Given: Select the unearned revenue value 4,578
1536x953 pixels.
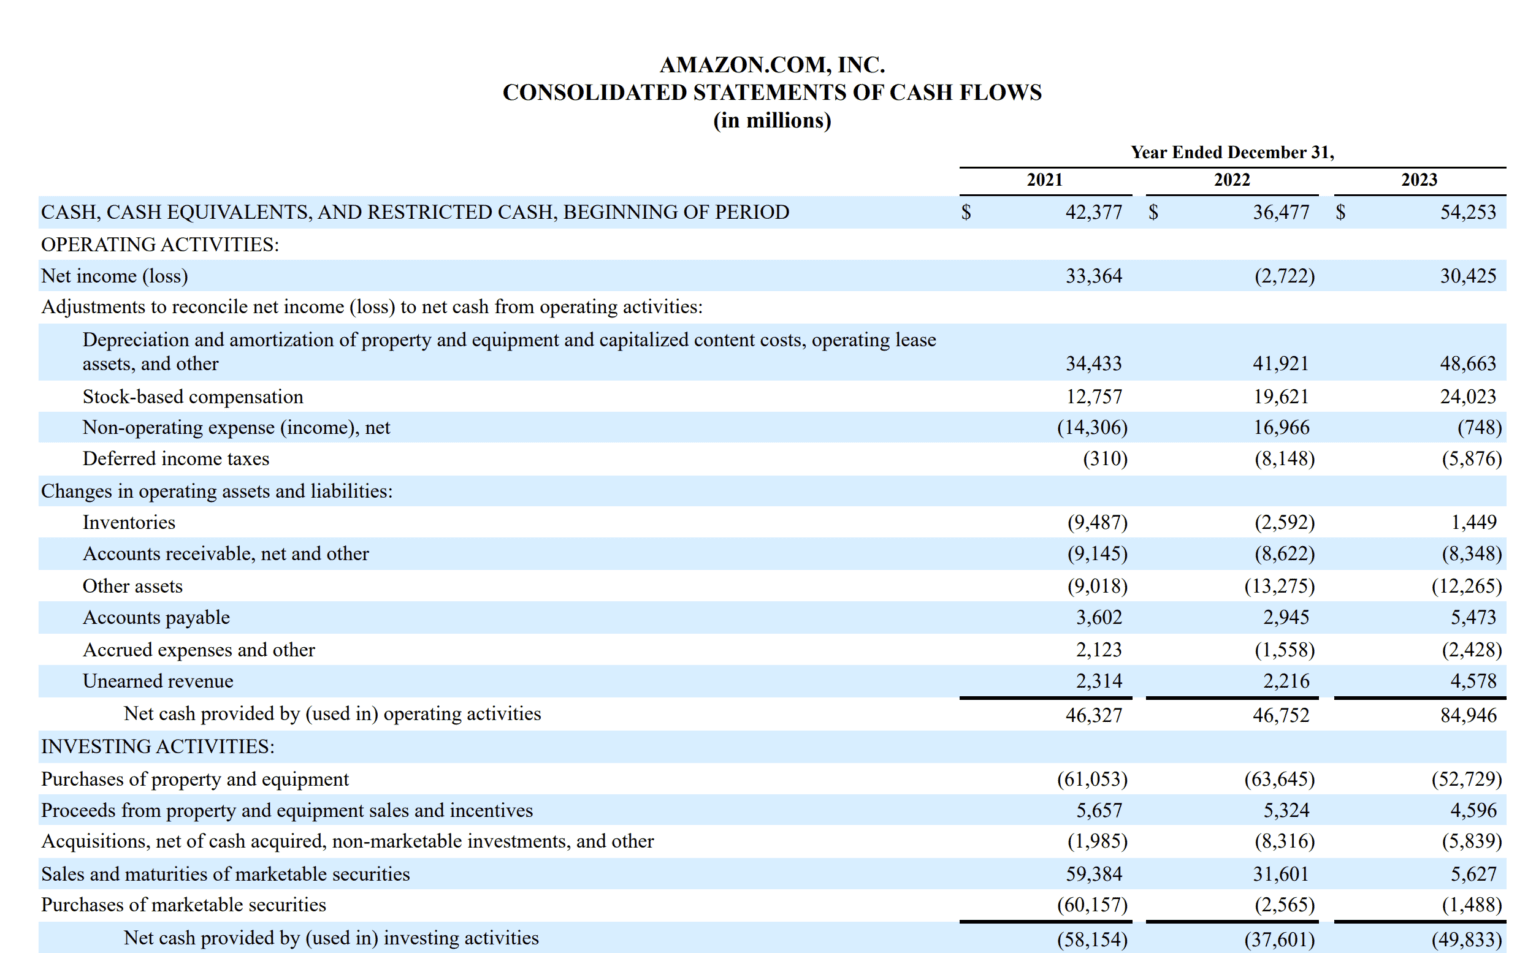Looking at the screenshot, I should coord(1474,681).
